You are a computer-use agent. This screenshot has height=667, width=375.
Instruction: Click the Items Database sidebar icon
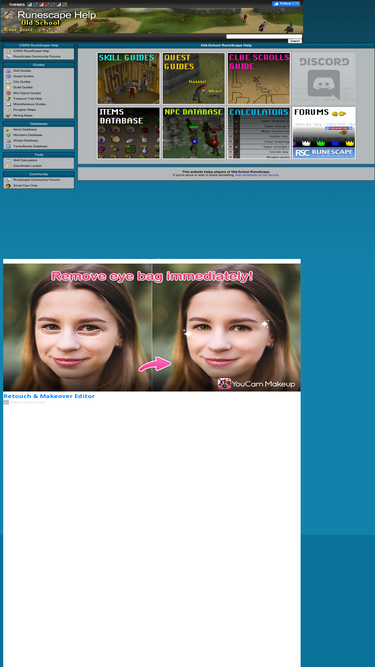click(8, 129)
